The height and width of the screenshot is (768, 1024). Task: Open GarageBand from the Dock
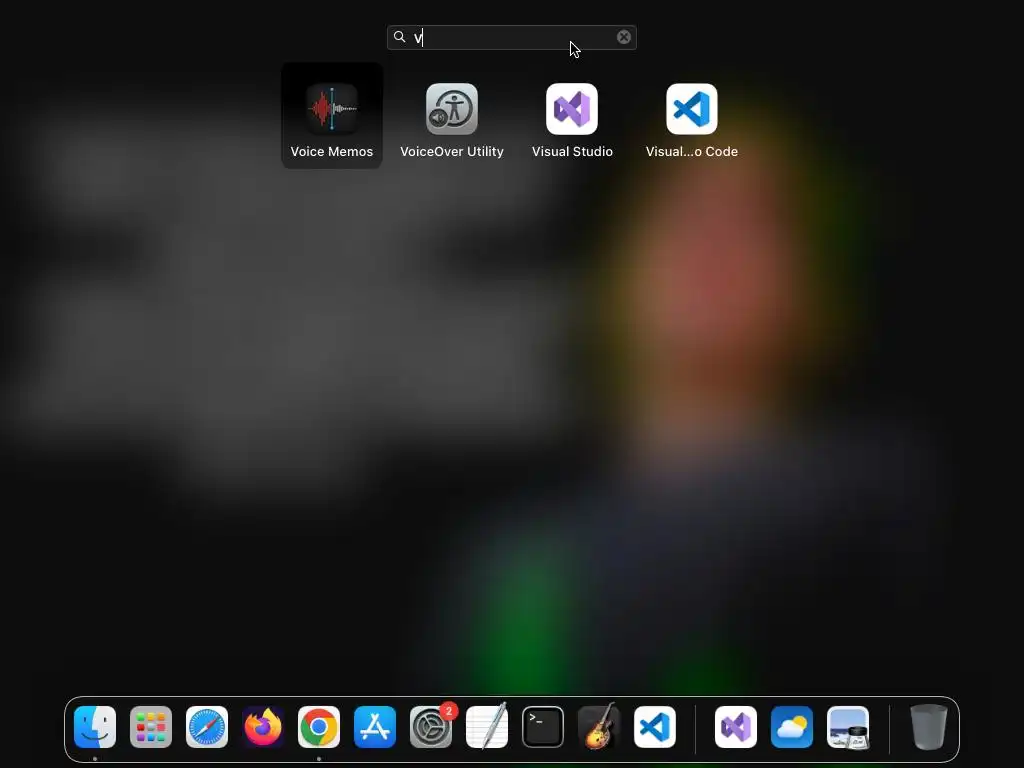point(599,727)
